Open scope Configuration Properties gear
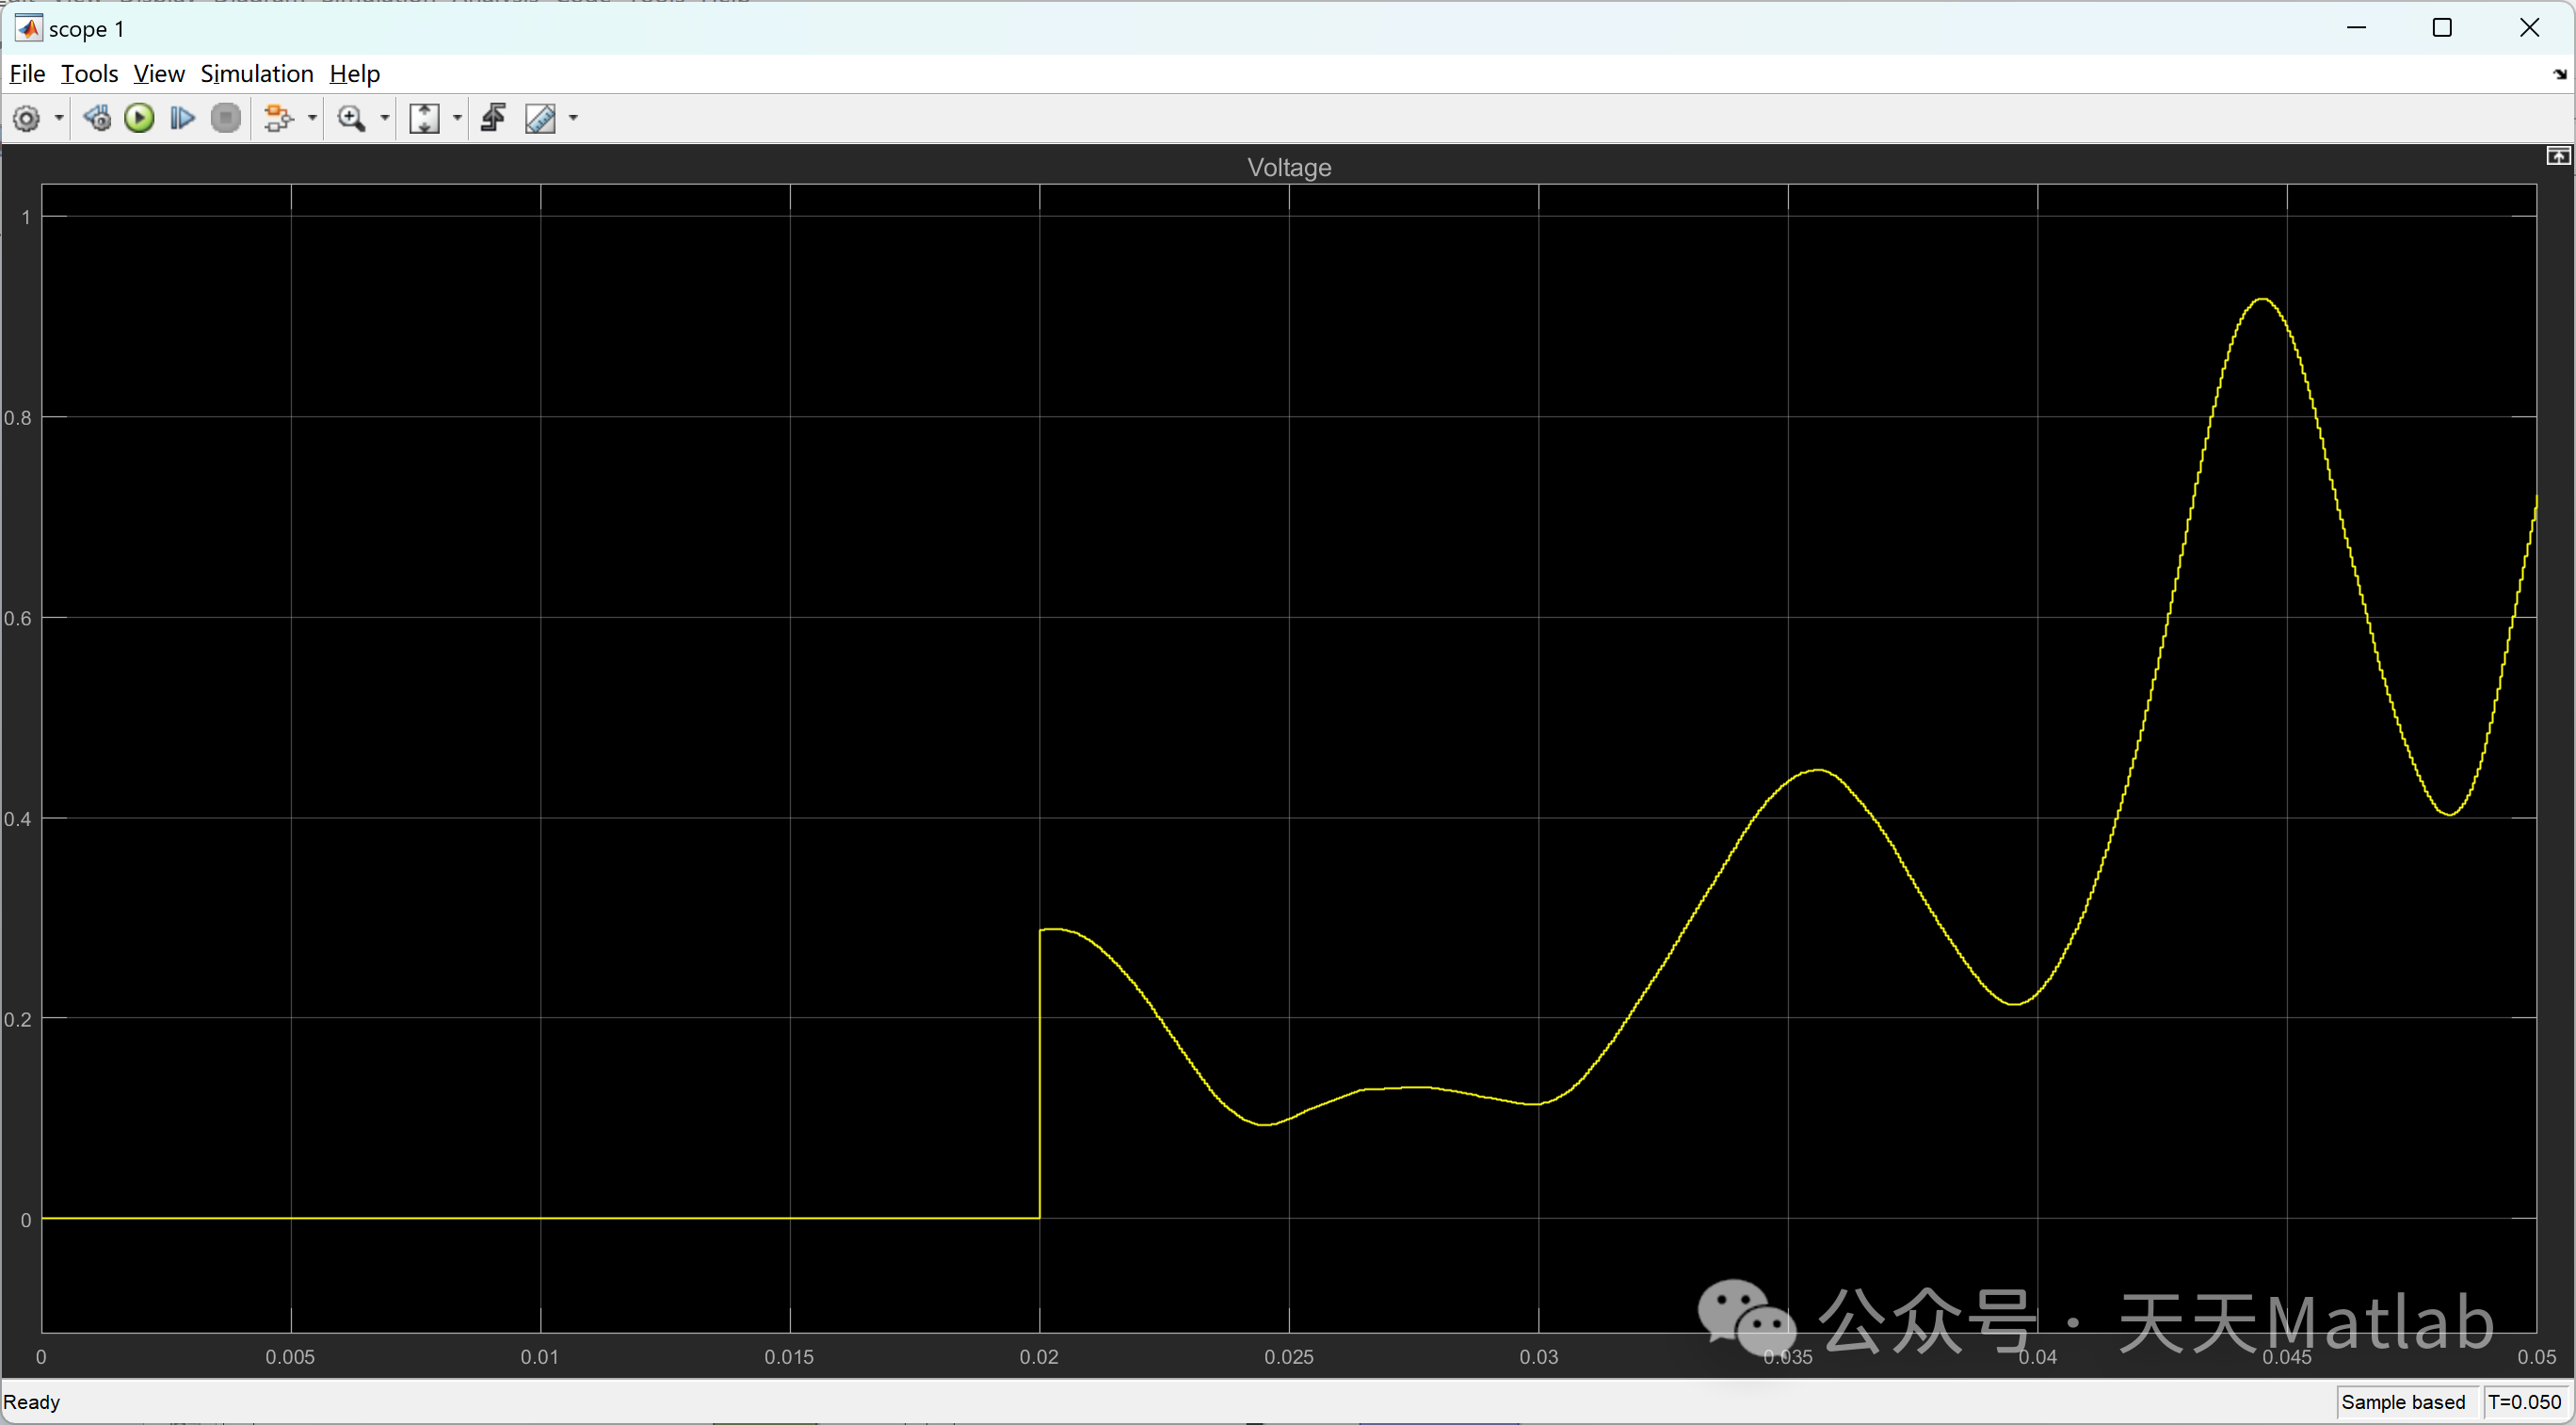Image resolution: width=2576 pixels, height=1425 pixels. 27,119
